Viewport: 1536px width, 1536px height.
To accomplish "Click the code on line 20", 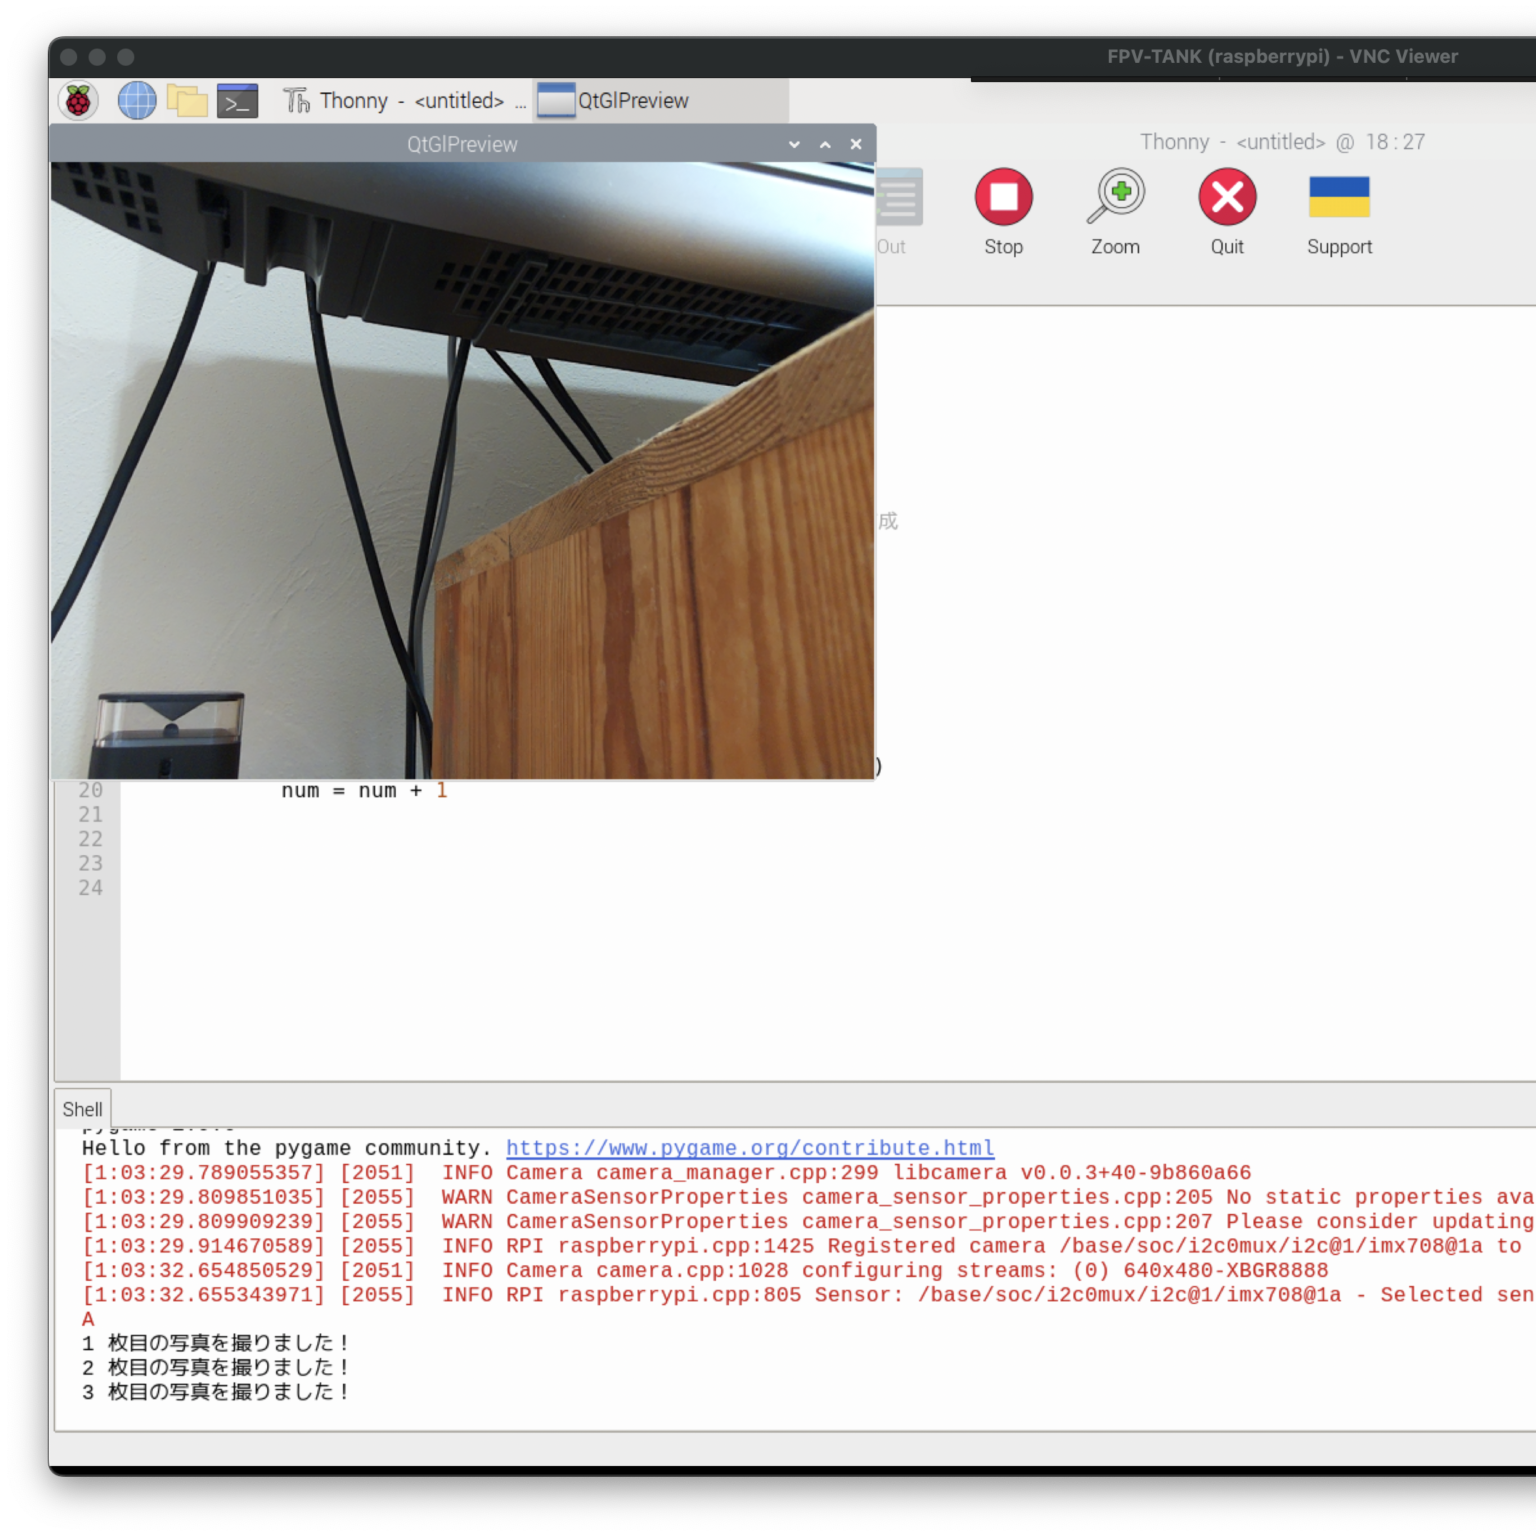I will click(364, 791).
